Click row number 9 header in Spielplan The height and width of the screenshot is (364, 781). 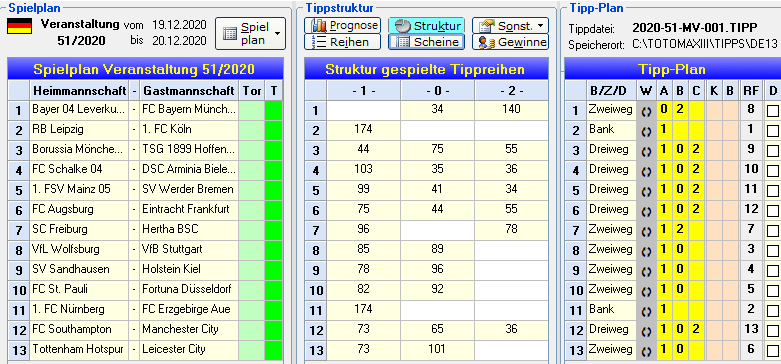point(18,270)
